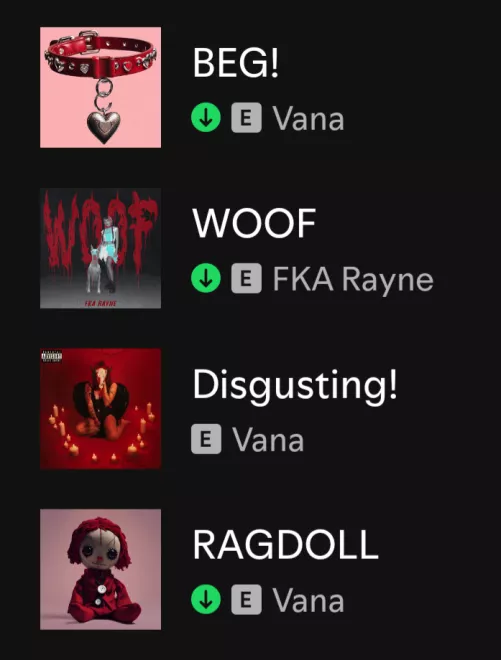501x660 pixels.
Task: Click the green downloaded icon under BEG!
Action: [x=206, y=118]
